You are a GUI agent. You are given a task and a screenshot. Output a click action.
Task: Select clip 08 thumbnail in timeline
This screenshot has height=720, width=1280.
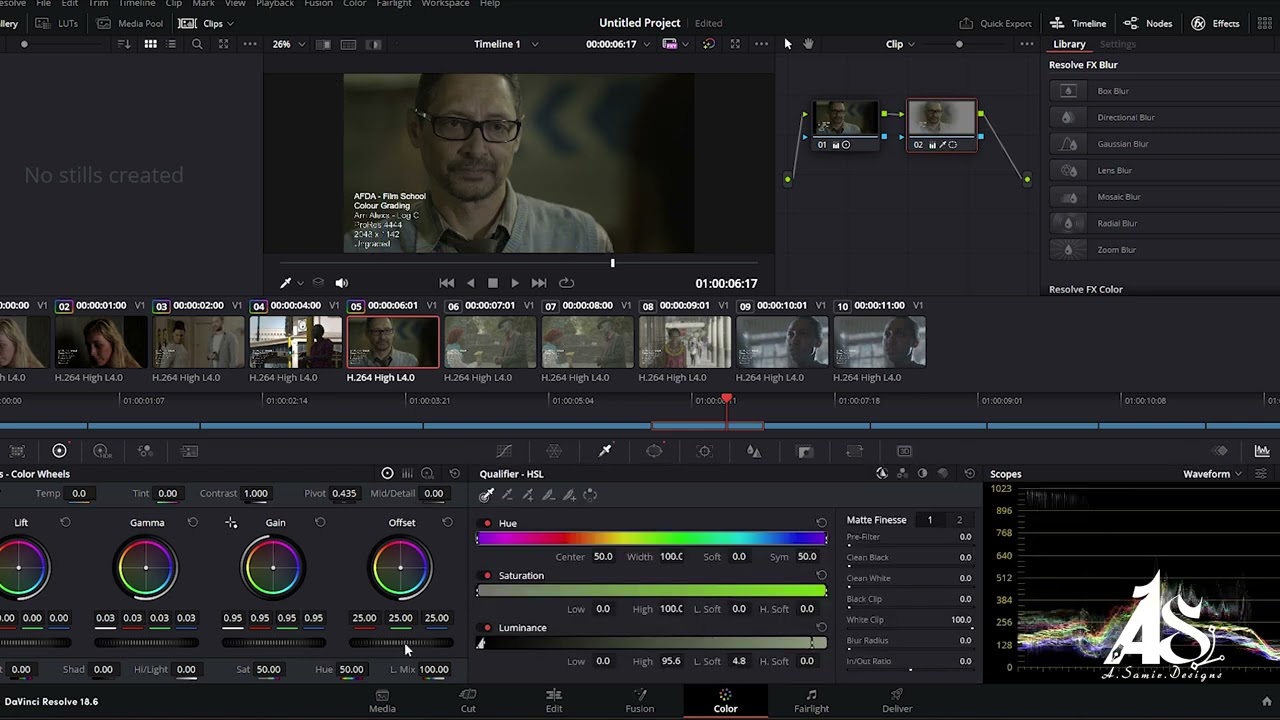point(685,342)
